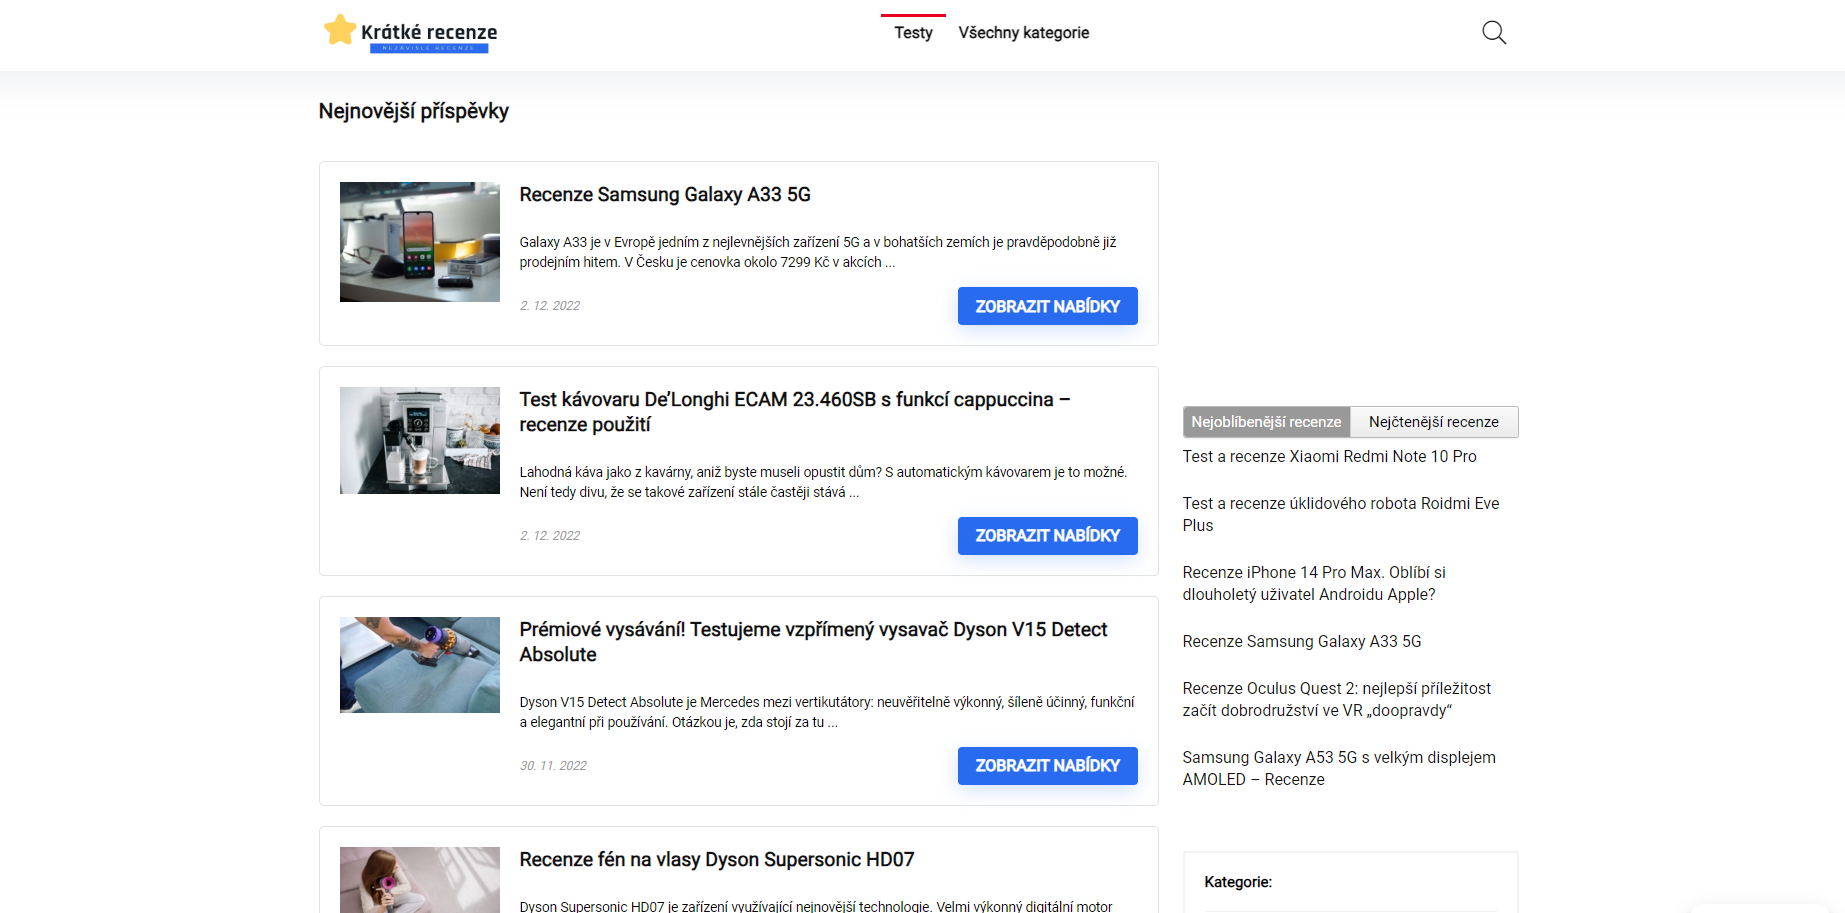
Task: Select the Dyson V15 excerpt text
Action: 827,712
